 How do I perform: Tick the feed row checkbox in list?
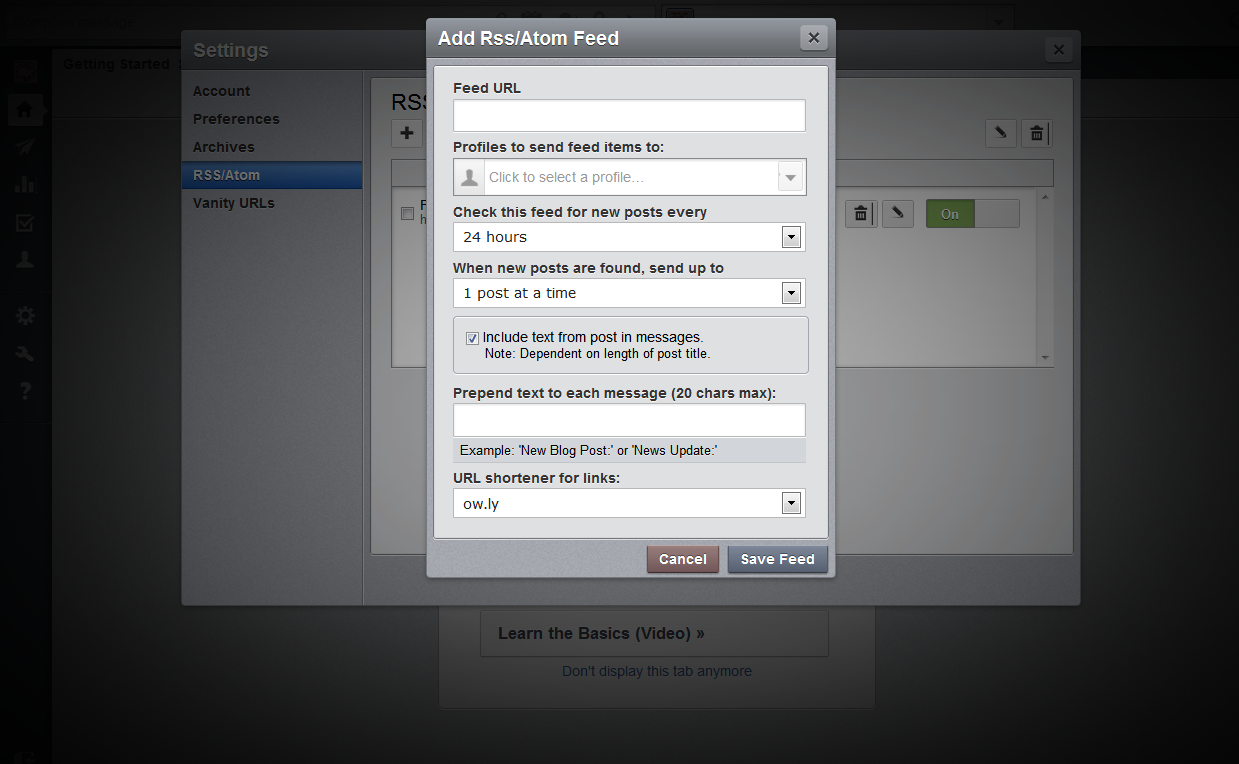pos(407,213)
